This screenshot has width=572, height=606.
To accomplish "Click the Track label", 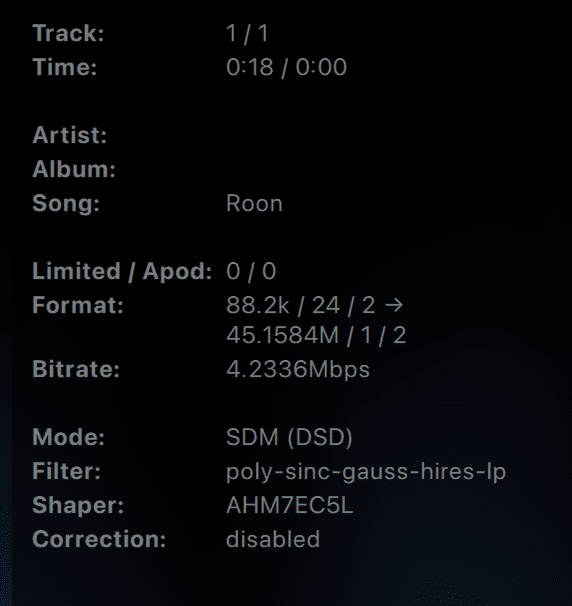I will tap(68, 33).
